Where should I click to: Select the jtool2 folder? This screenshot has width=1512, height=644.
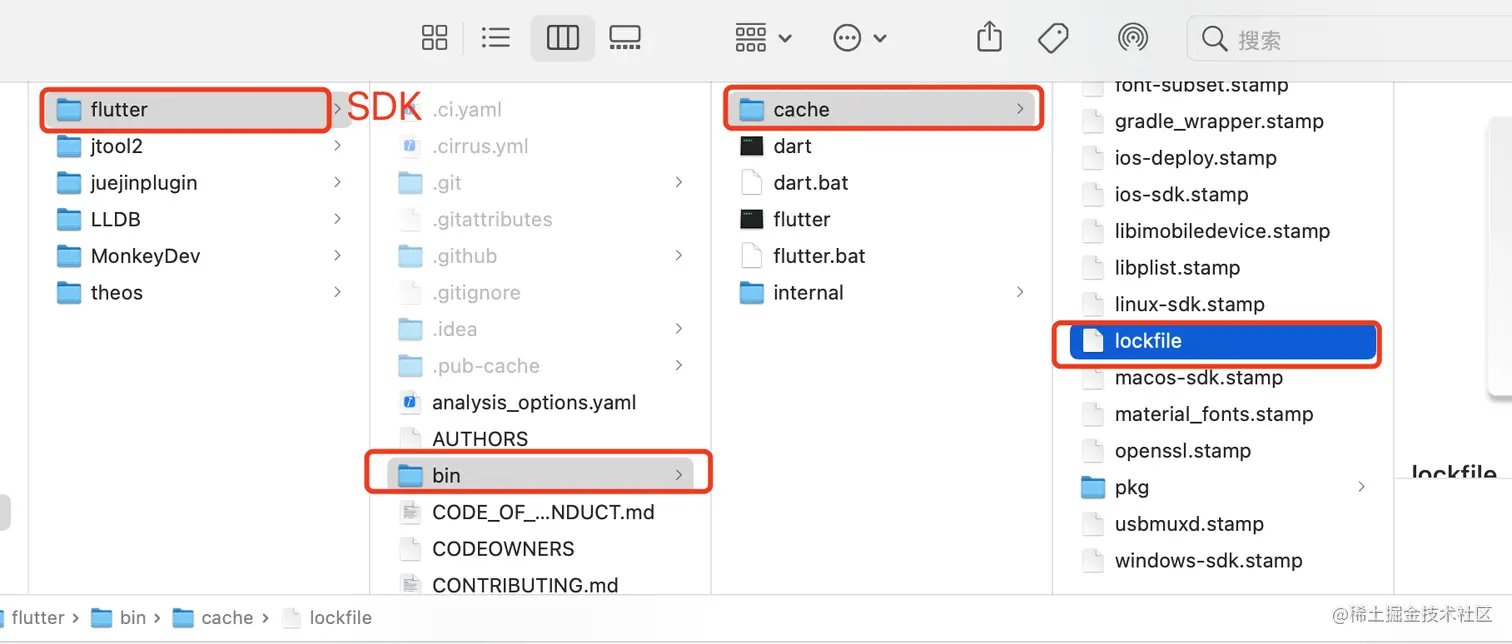coord(198,146)
